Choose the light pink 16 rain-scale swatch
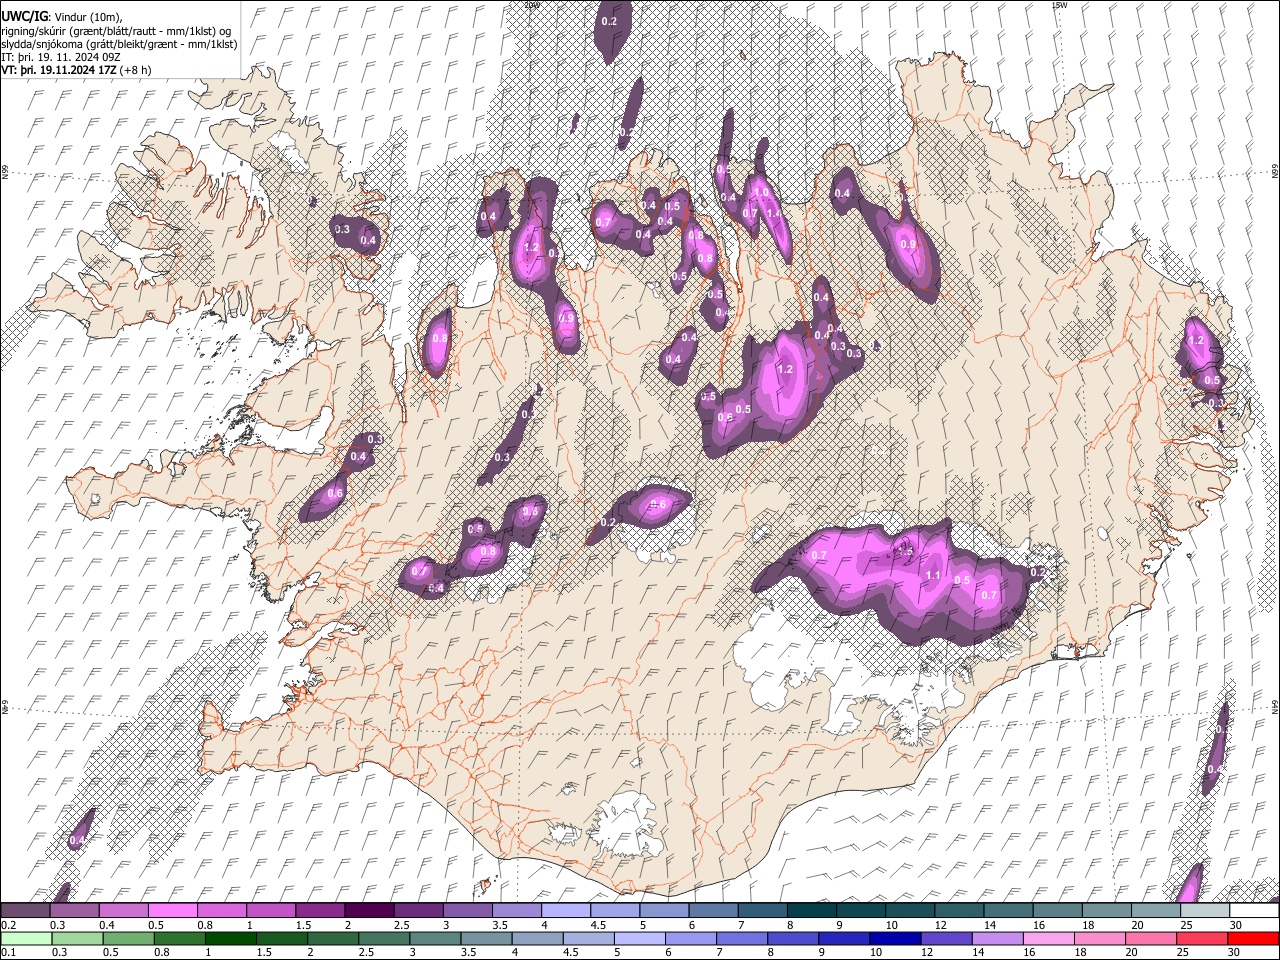 click(x=1048, y=938)
